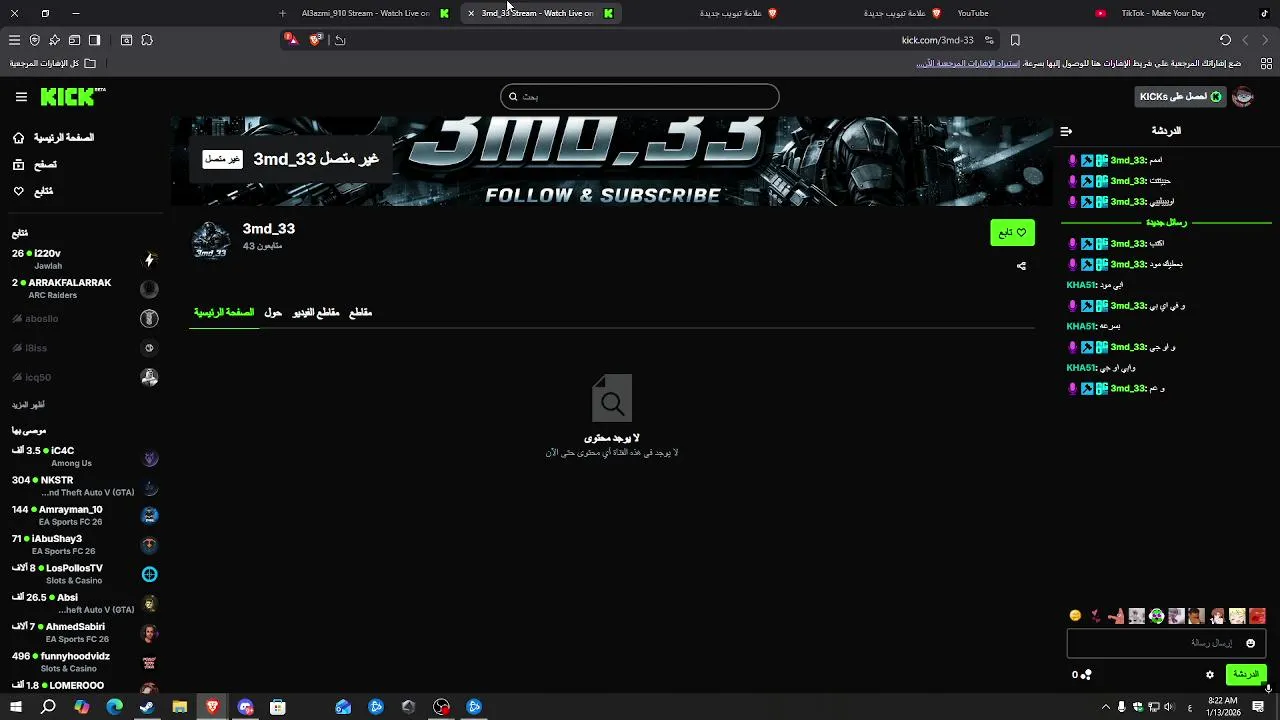Open File Explorer from taskbar
The image size is (1280, 720).
(x=180, y=707)
